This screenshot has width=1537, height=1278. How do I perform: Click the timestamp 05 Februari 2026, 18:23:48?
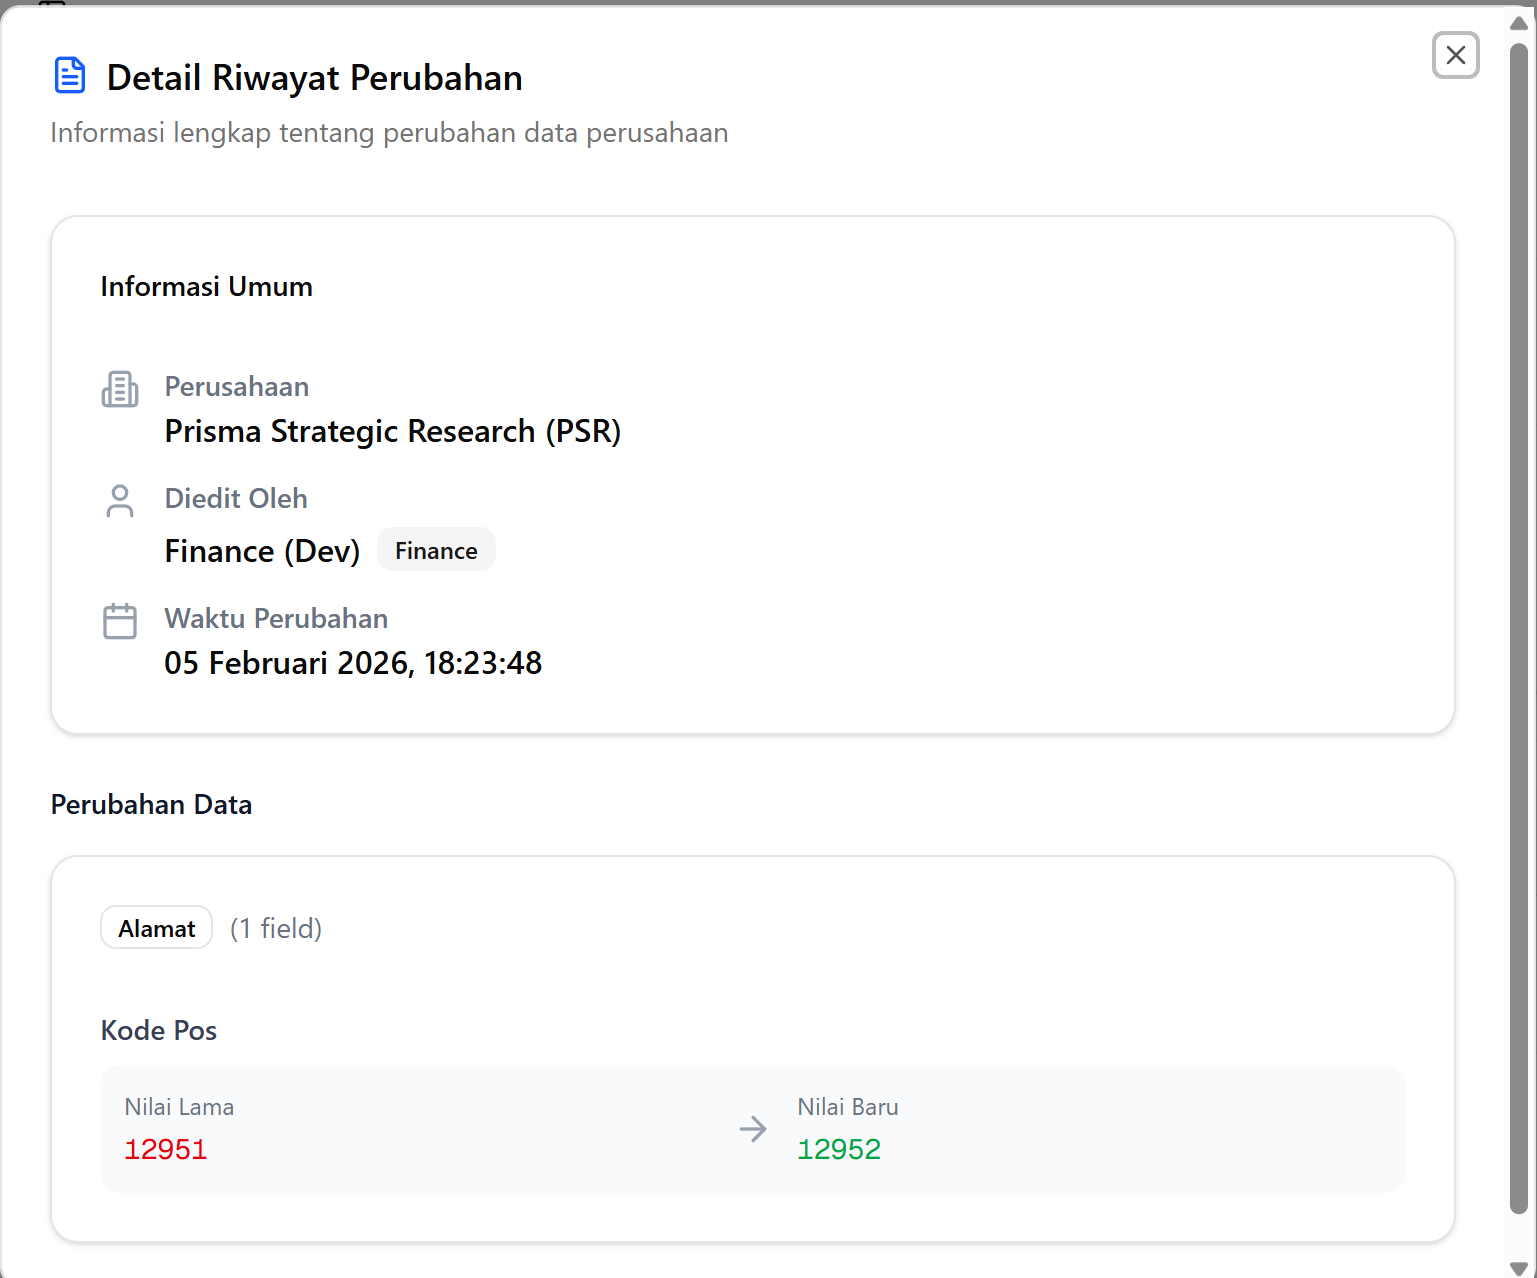[353, 663]
